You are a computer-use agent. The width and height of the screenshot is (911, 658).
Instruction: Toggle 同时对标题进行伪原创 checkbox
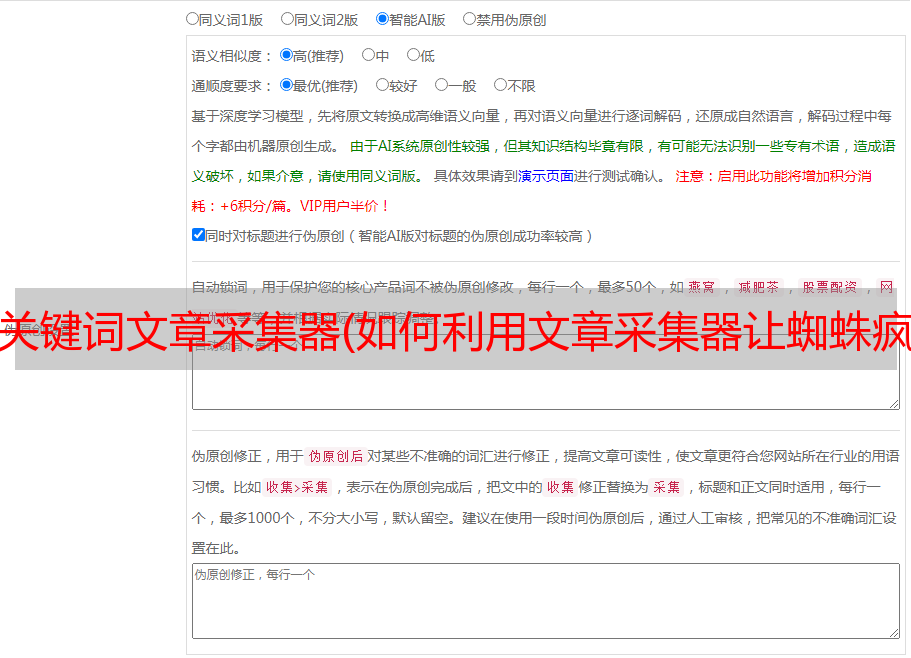(x=198, y=235)
